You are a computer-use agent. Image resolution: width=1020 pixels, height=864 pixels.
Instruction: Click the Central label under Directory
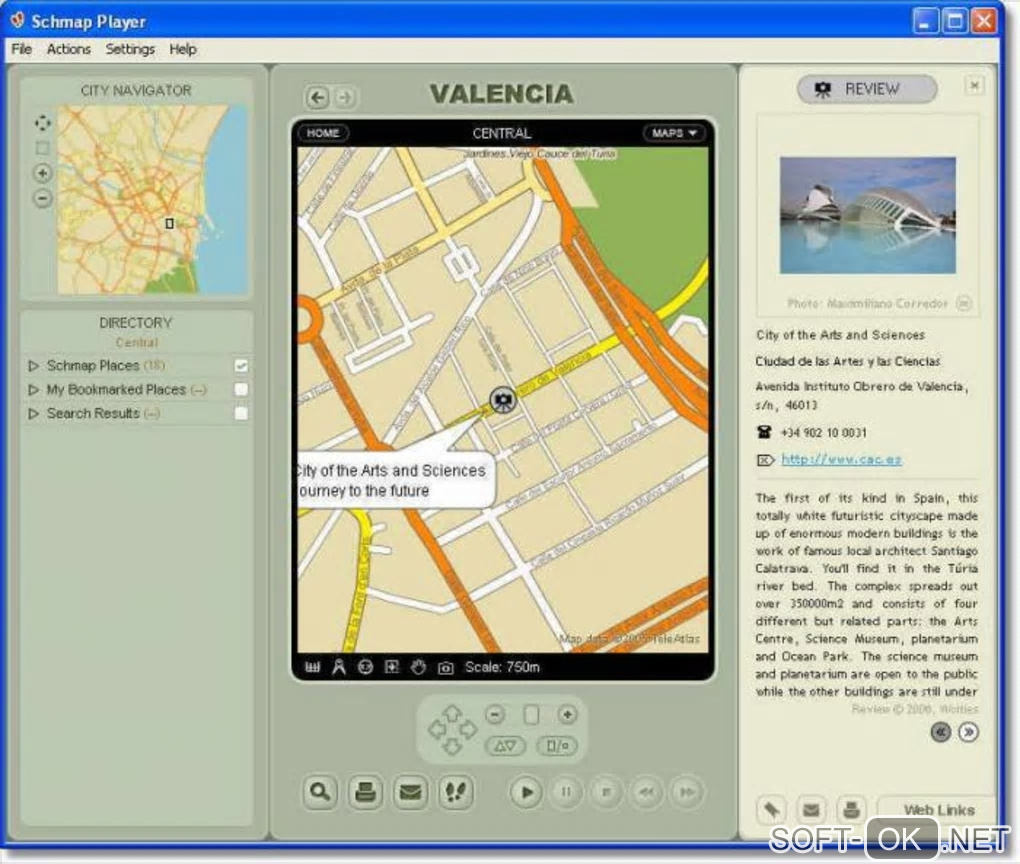coord(137,342)
